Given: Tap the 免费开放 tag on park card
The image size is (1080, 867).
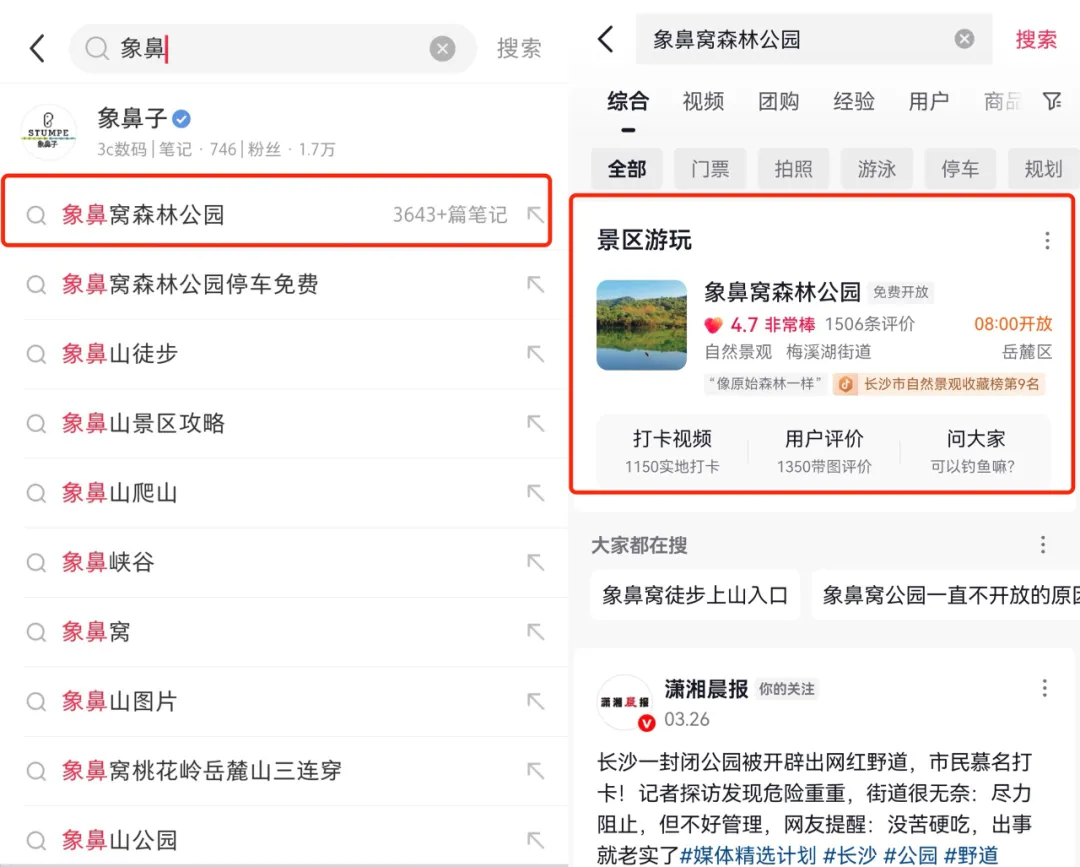Looking at the screenshot, I should [x=901, y=292].
